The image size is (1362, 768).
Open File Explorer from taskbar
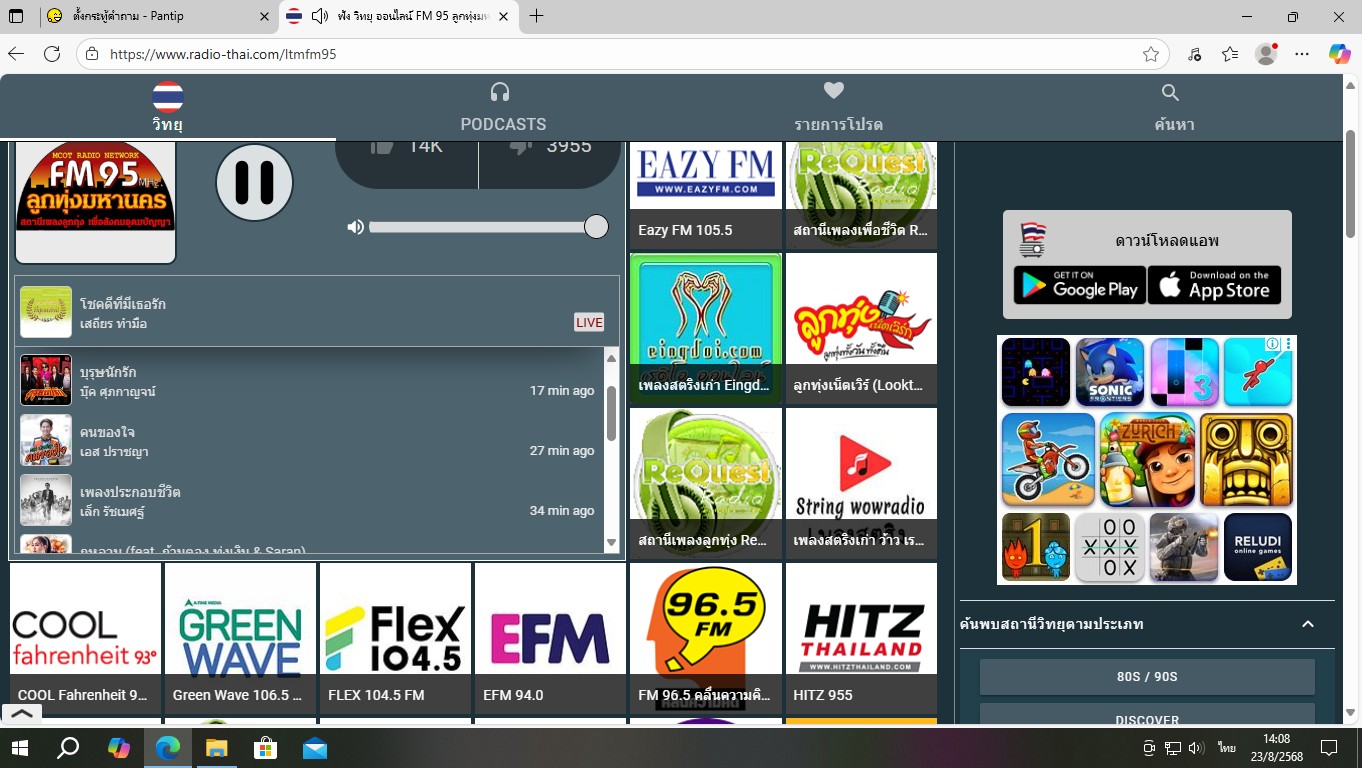pyautogui.click(x=217, y=748)
